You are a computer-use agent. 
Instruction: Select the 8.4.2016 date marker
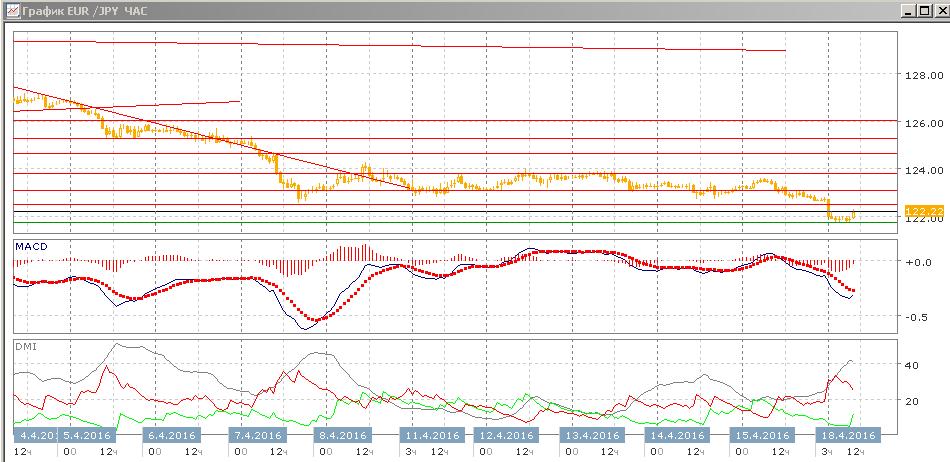(x=342, y=435)
